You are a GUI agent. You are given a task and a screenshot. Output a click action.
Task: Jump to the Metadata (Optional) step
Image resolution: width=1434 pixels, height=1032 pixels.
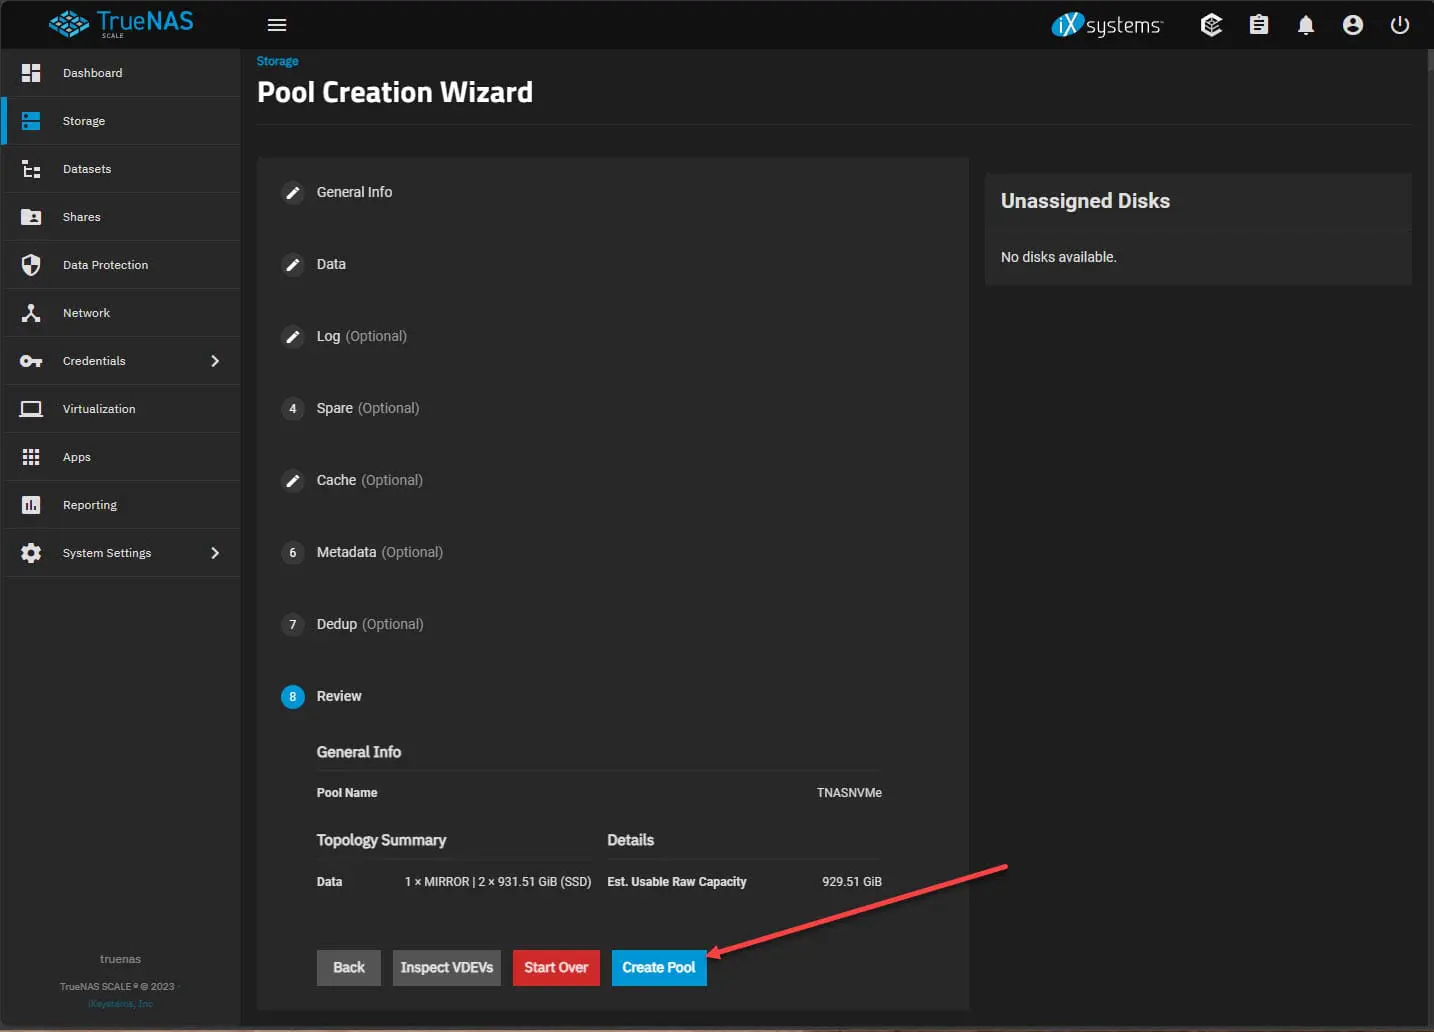click(x=379, y=552)
